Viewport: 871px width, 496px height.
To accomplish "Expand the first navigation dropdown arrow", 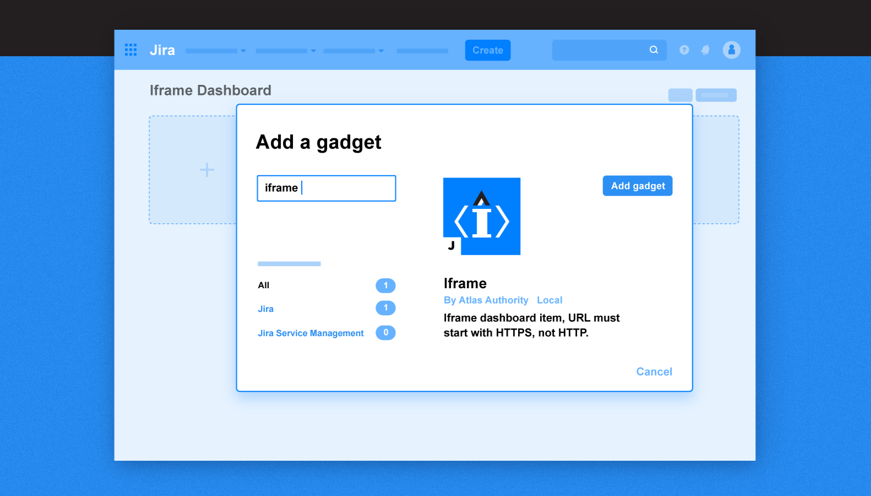I will [243, 51].
